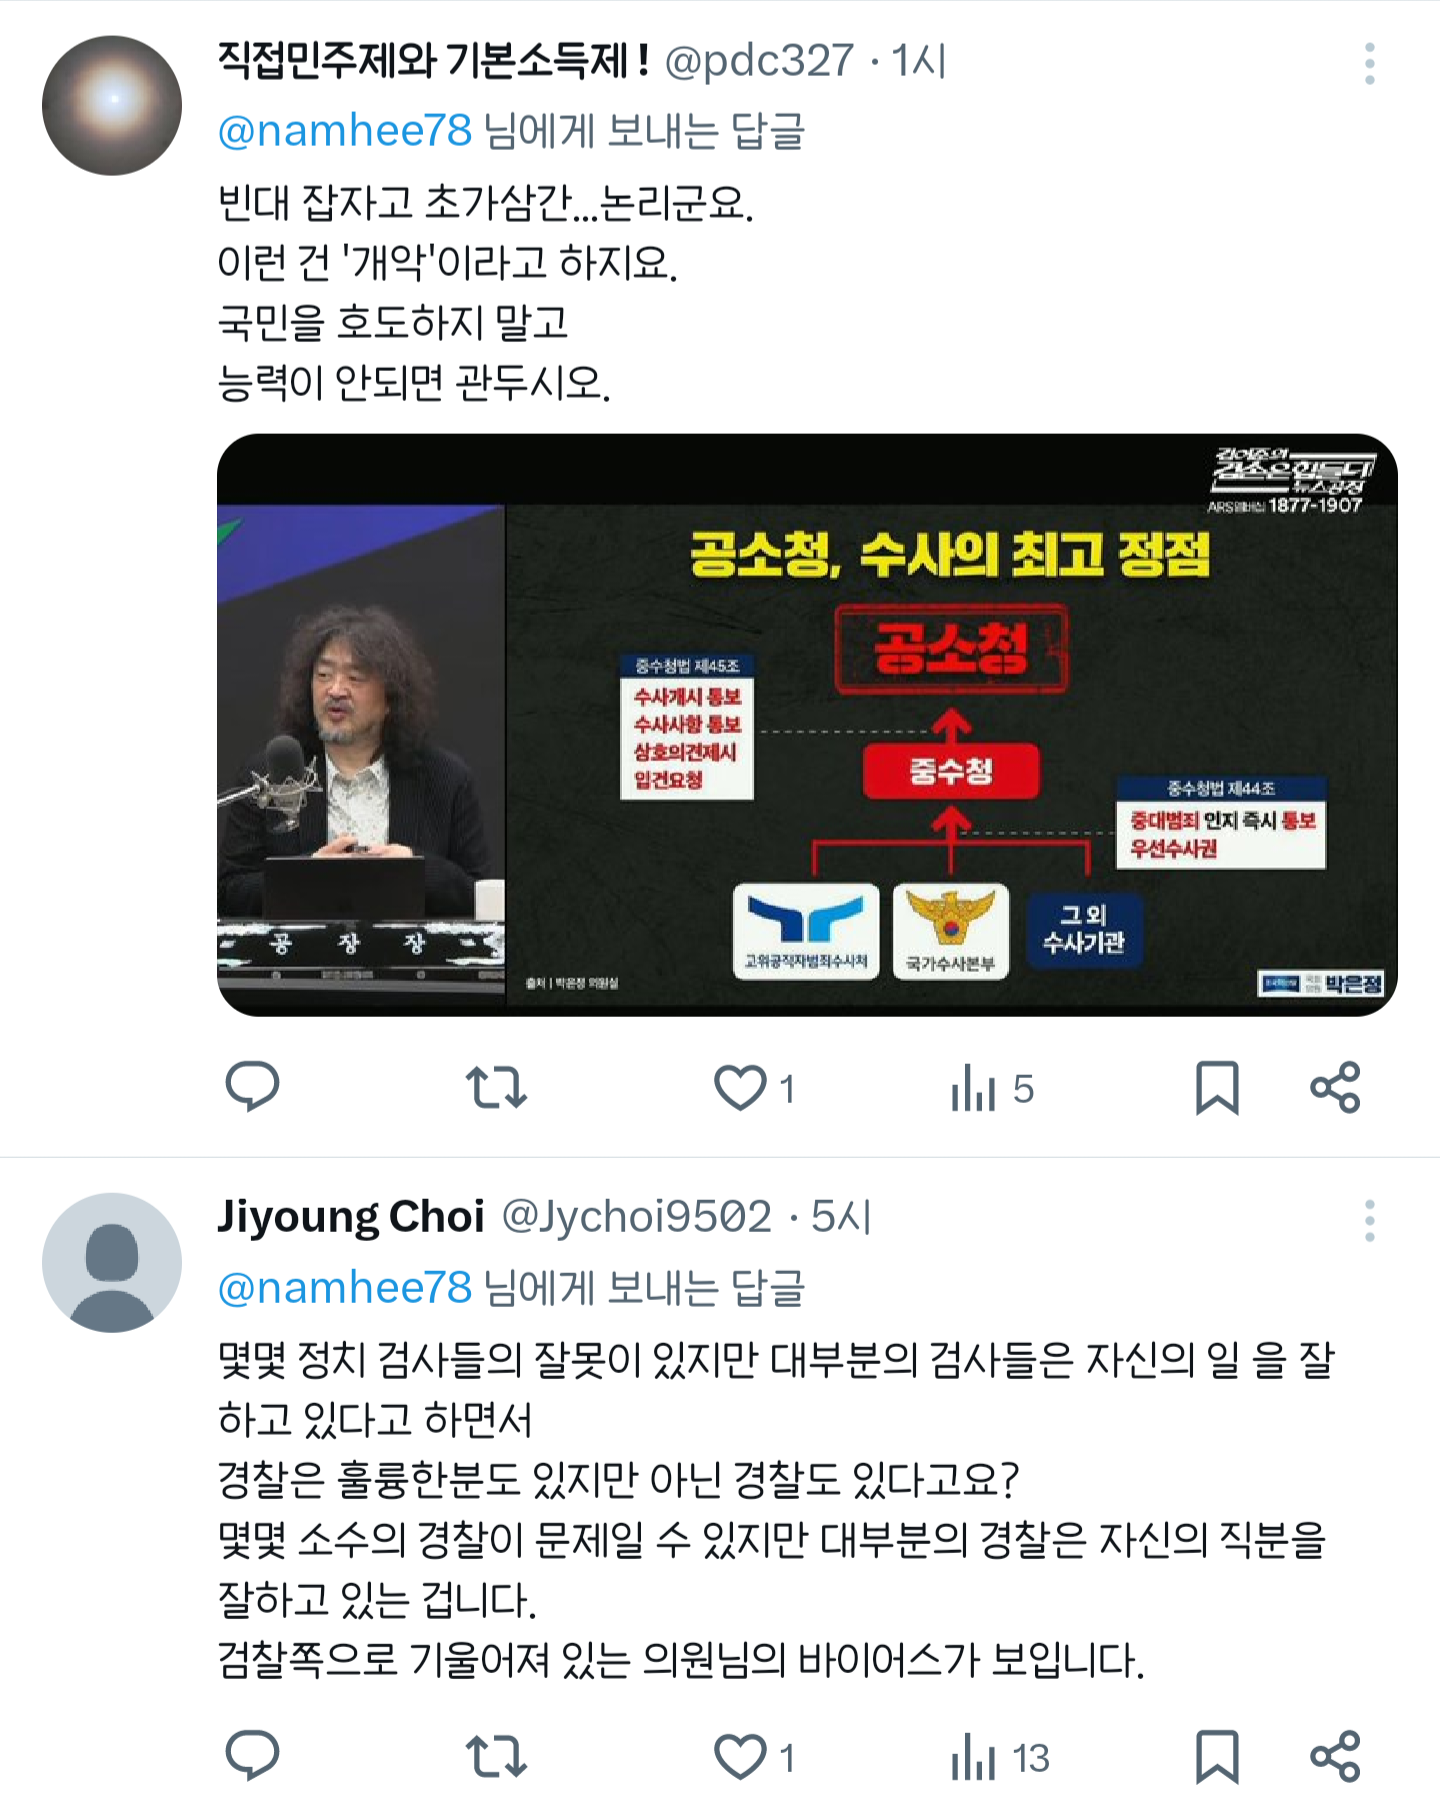Reply to the pdc327 tweet
The height and width of the screenshot is (1819, 1440).
[252, 1087]
